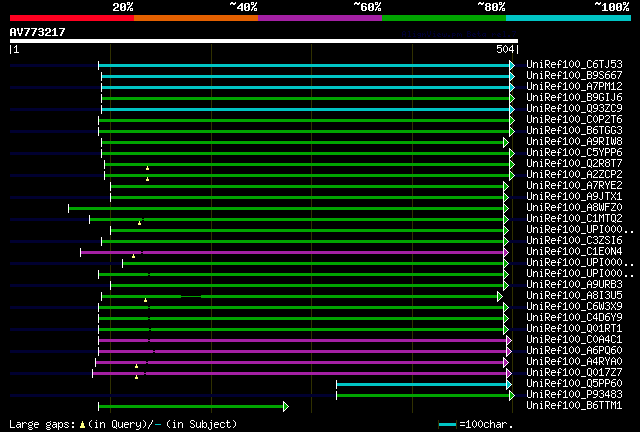The height and width of the screenshot is (432, 640).
Task: Click the cyan 100char scale bar in legend
Action: tap(447, 425)
